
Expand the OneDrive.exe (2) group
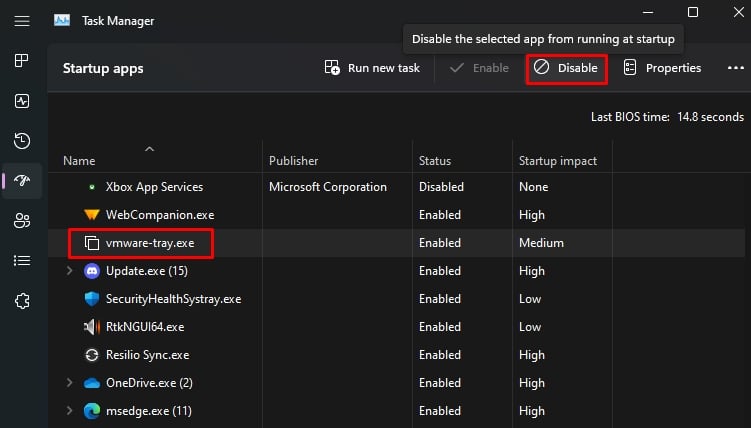(69, 383)
